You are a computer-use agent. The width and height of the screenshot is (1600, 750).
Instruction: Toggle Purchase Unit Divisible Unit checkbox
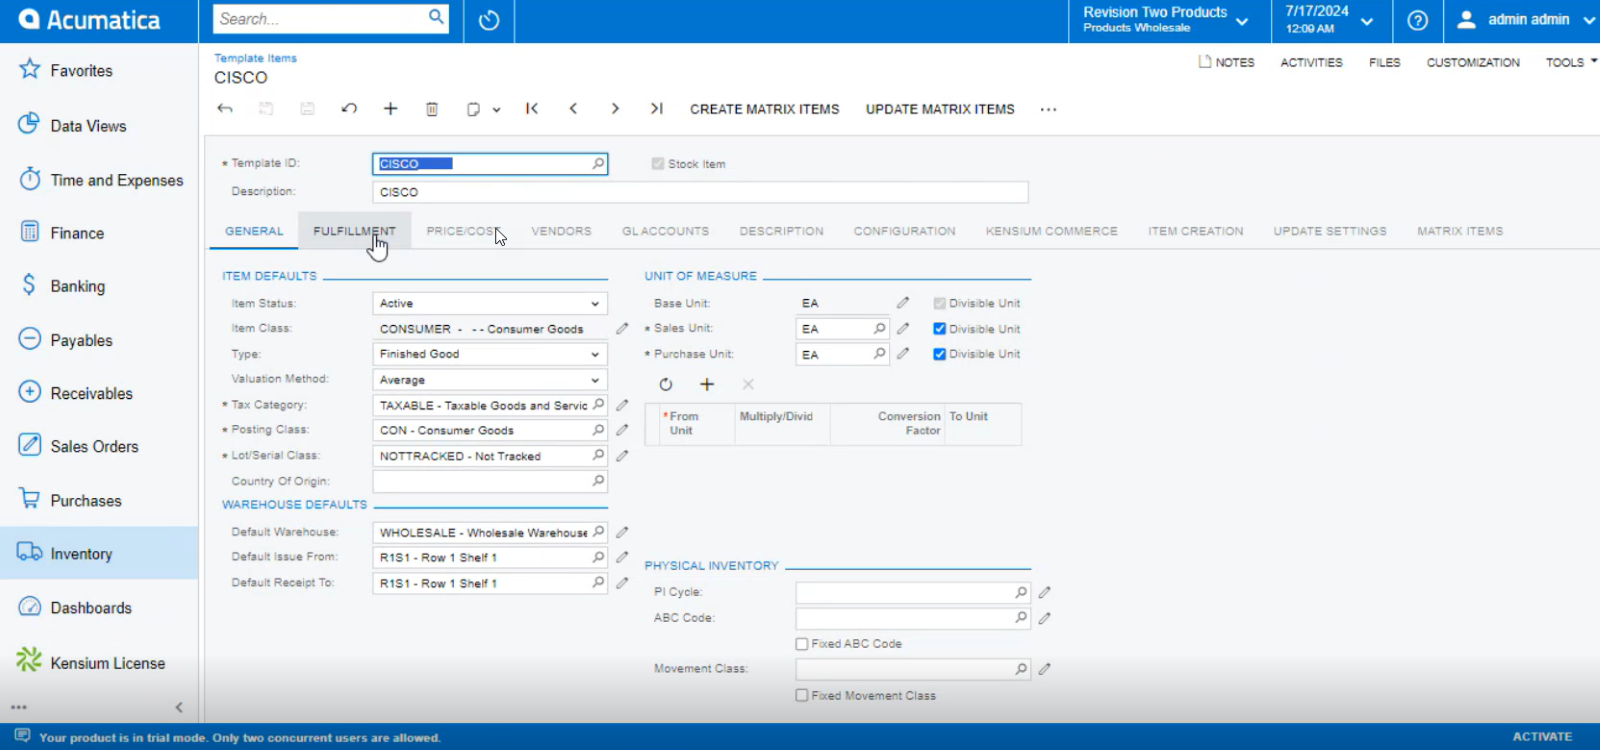point(940,354)
